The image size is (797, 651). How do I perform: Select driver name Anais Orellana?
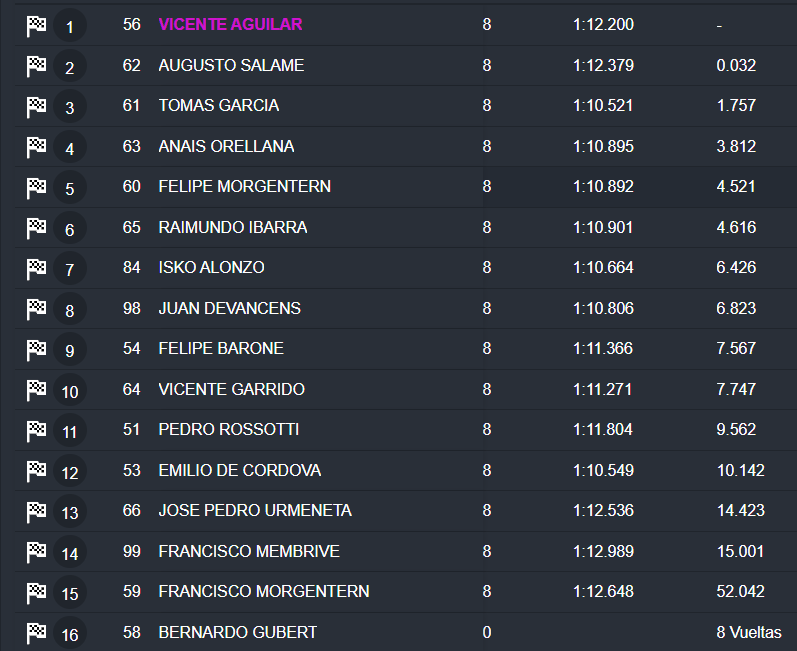(226, 146)
